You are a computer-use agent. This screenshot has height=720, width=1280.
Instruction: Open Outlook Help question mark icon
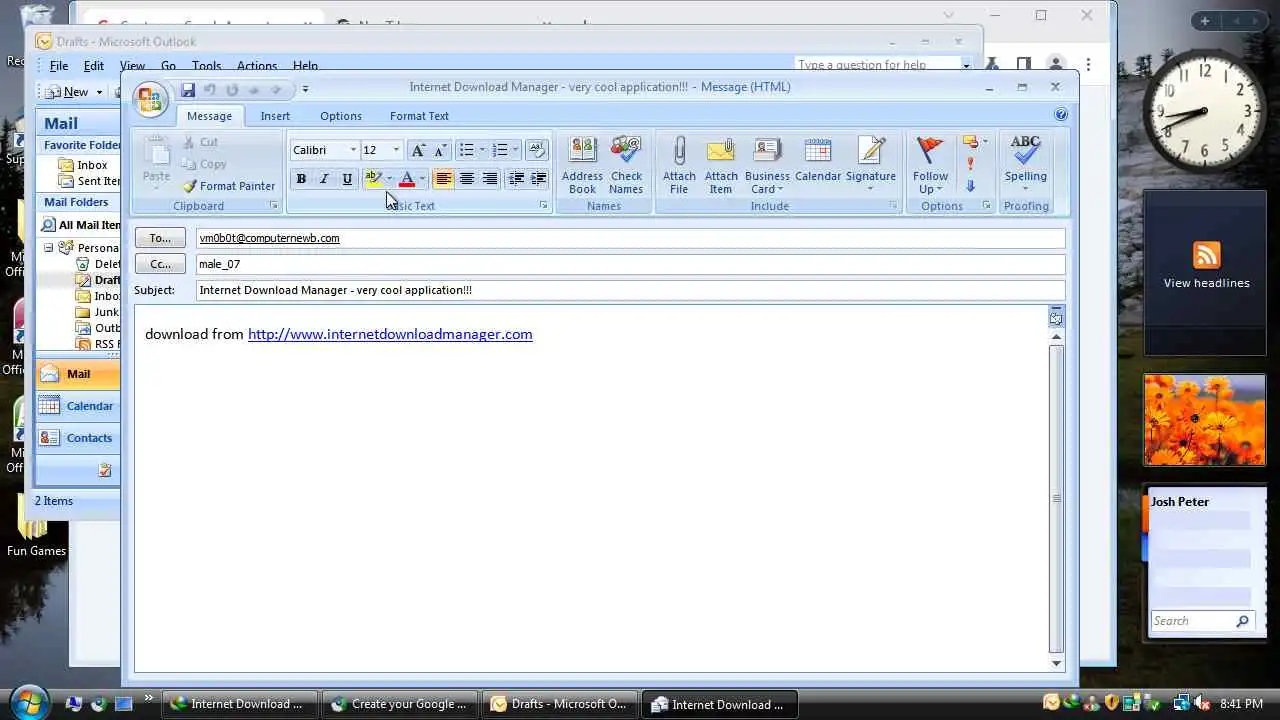(1061, 115)
